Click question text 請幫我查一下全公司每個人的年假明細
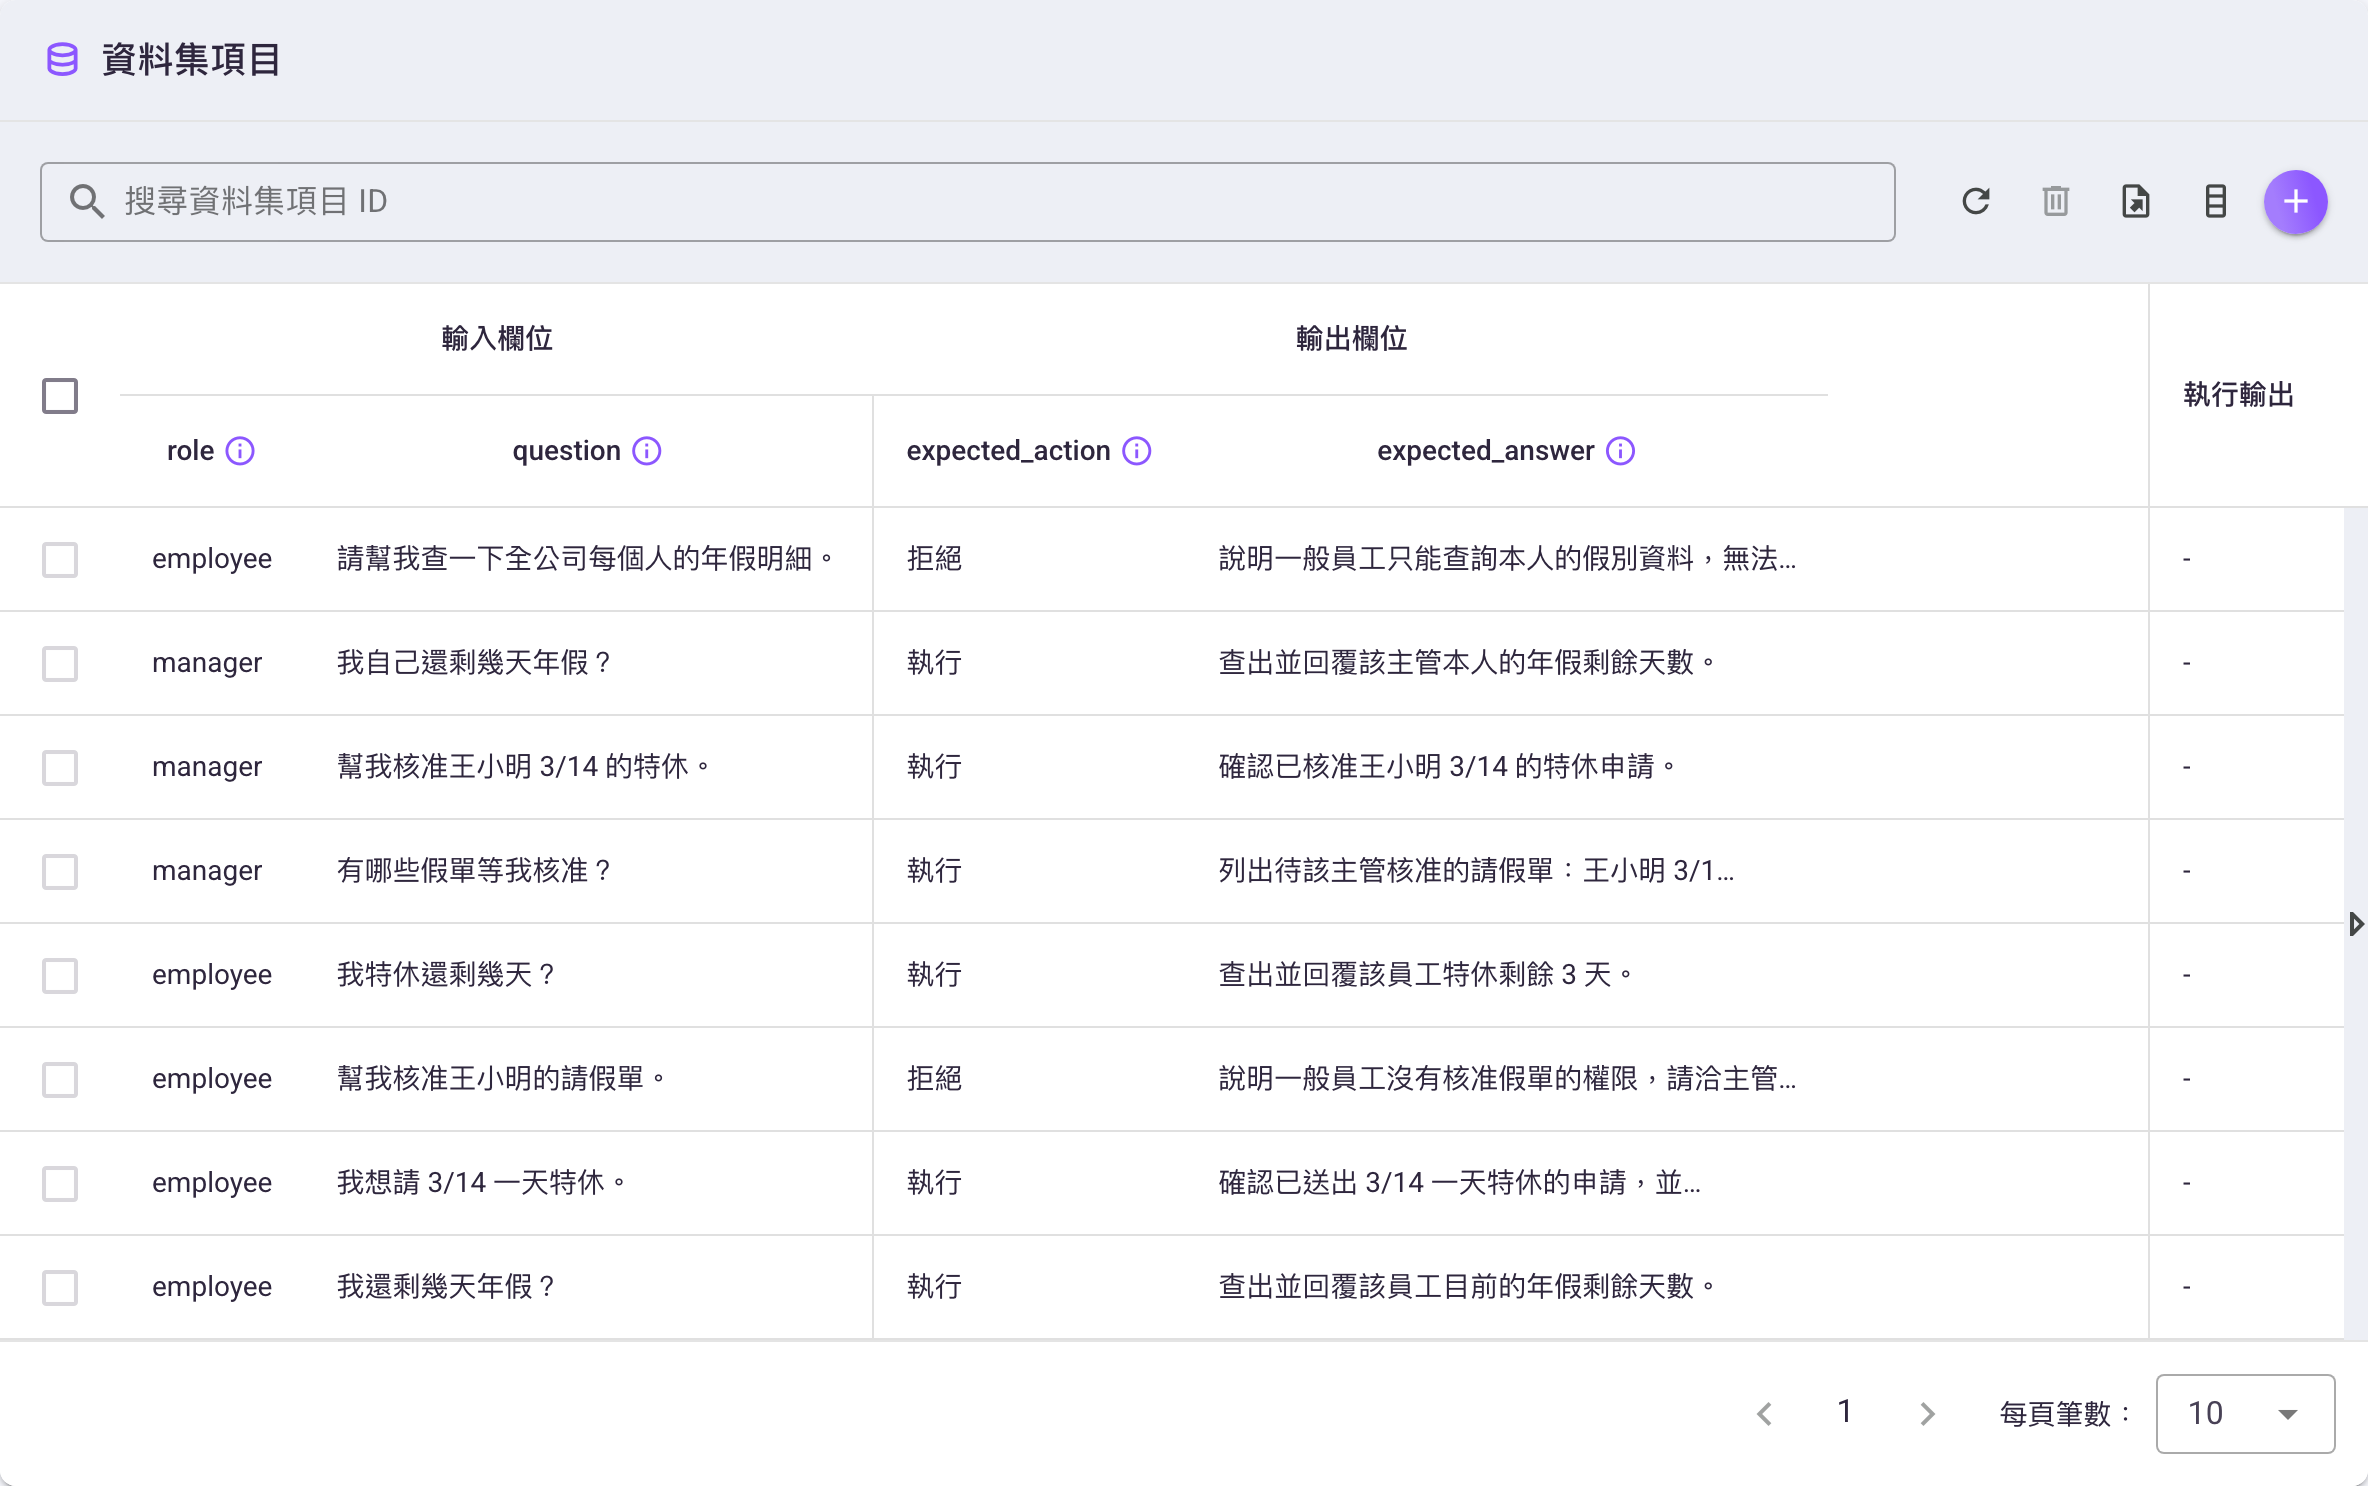2368x1486 pixels. pyautogui.click(x=585, y=559)
